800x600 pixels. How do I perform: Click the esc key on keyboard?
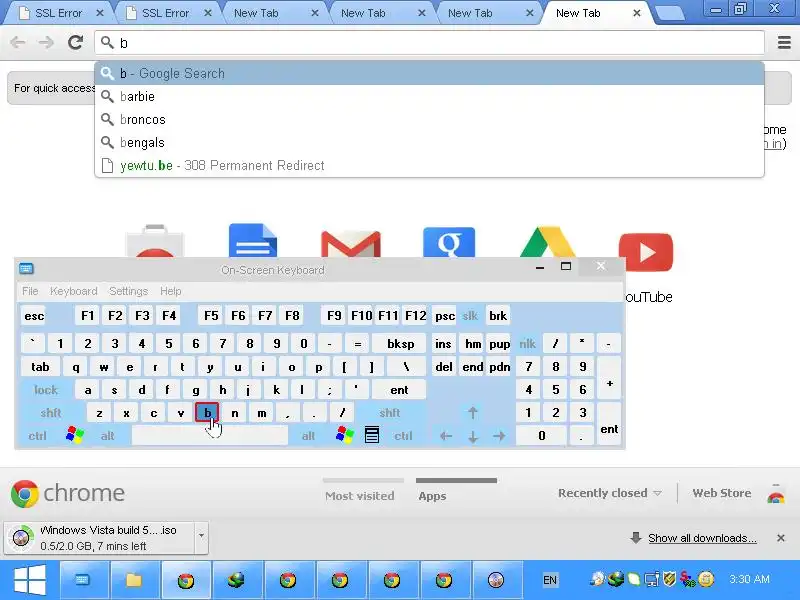point(34,316)
